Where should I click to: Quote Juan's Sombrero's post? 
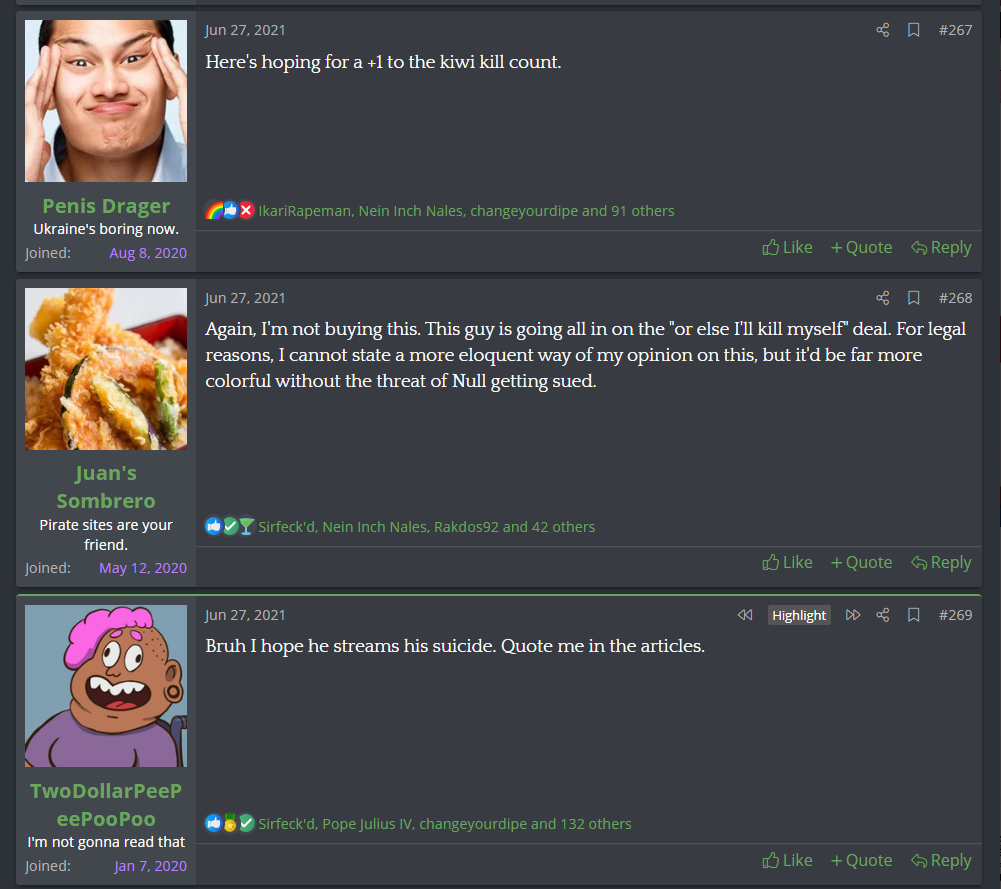point(861,563)
